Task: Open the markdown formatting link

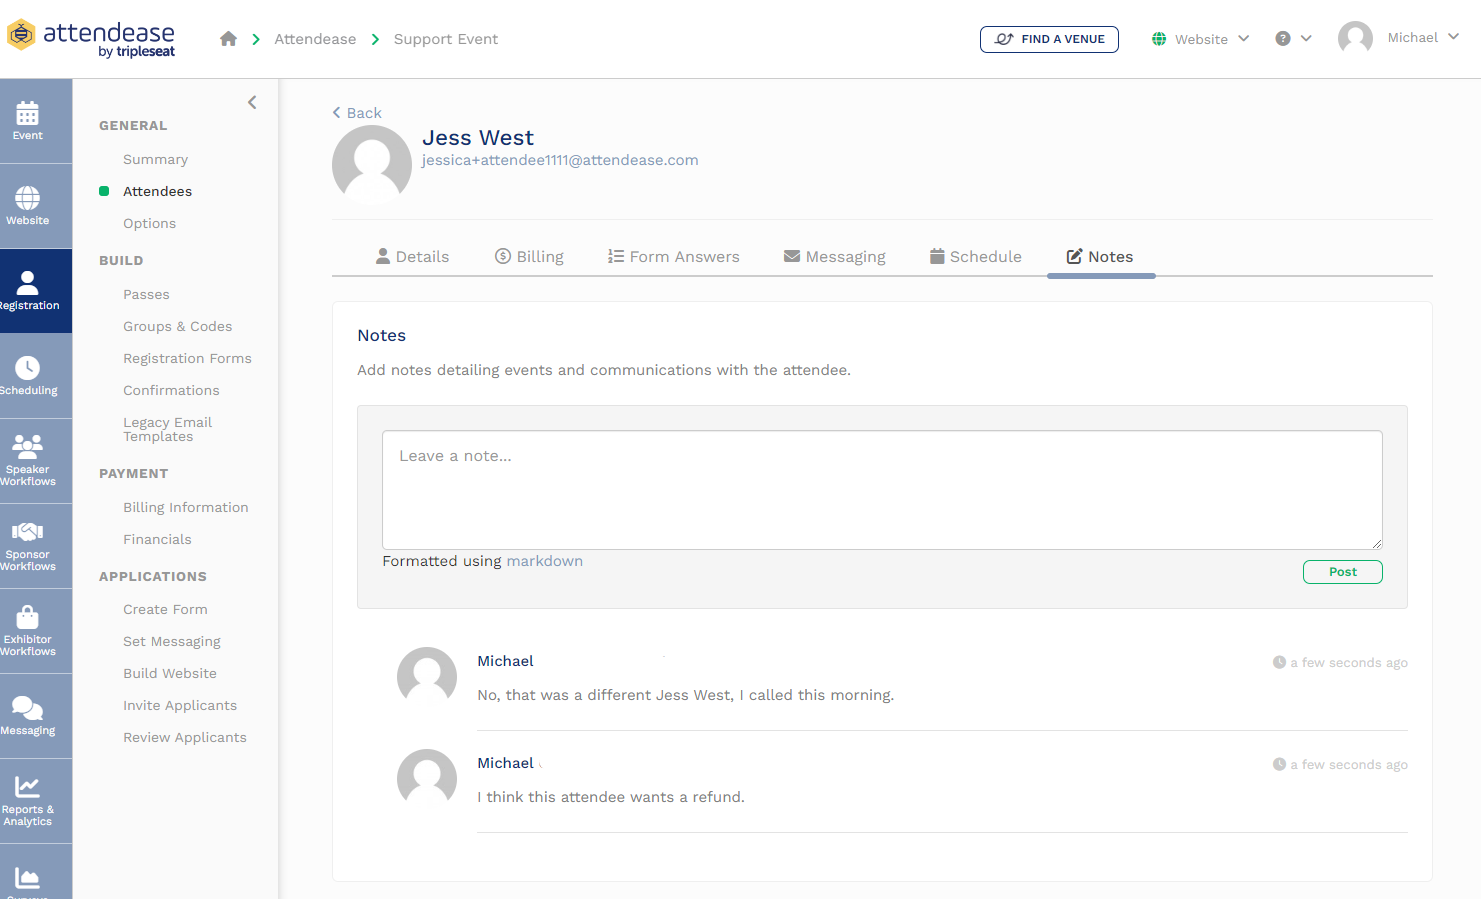Action: [545, 561]
